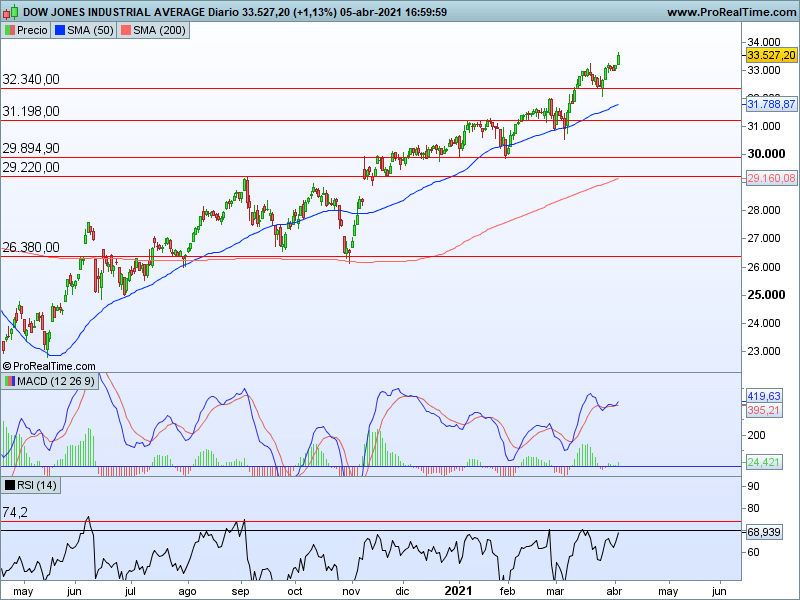Click the MACD histogram value 24,421
This screenshot has width=800, height=600.
click(x=764, y=462)
